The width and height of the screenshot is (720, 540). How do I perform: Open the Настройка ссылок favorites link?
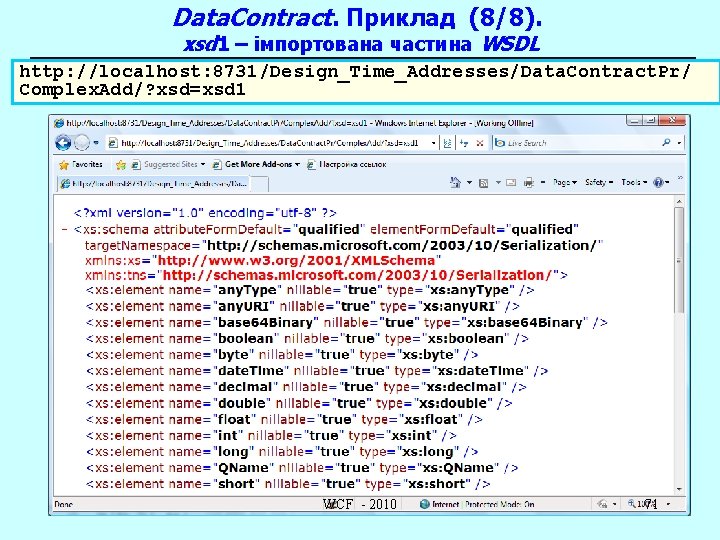point(347,164)
